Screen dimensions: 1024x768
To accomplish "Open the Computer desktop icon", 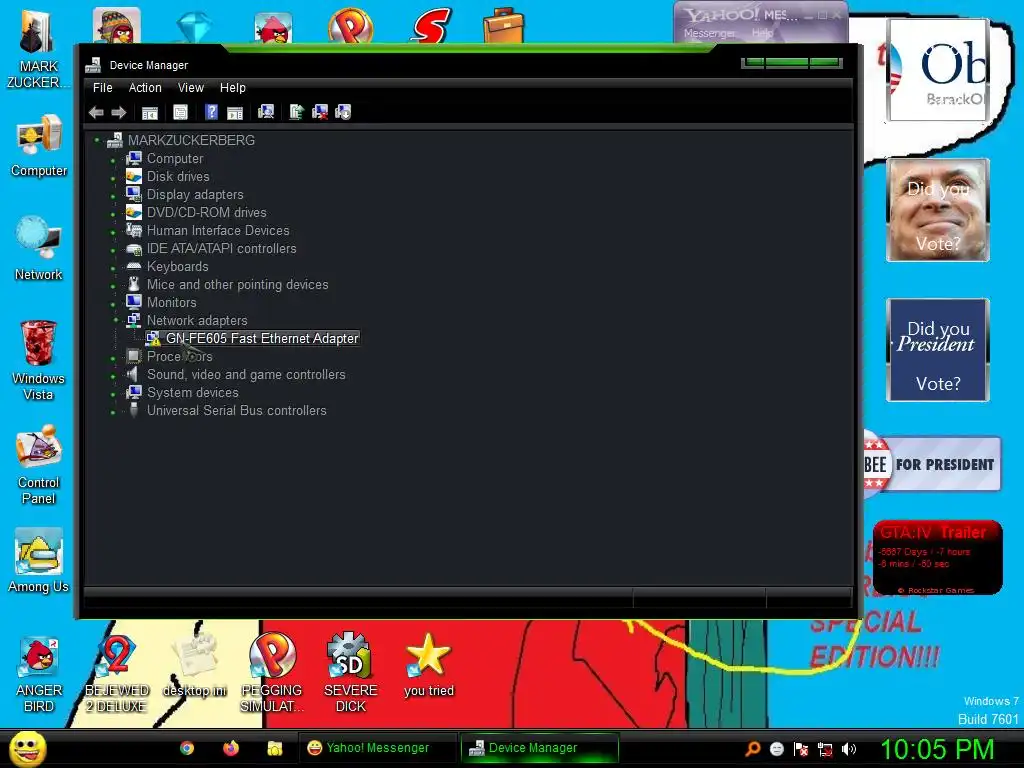I will pyautogui.click(x=39, y=146).
